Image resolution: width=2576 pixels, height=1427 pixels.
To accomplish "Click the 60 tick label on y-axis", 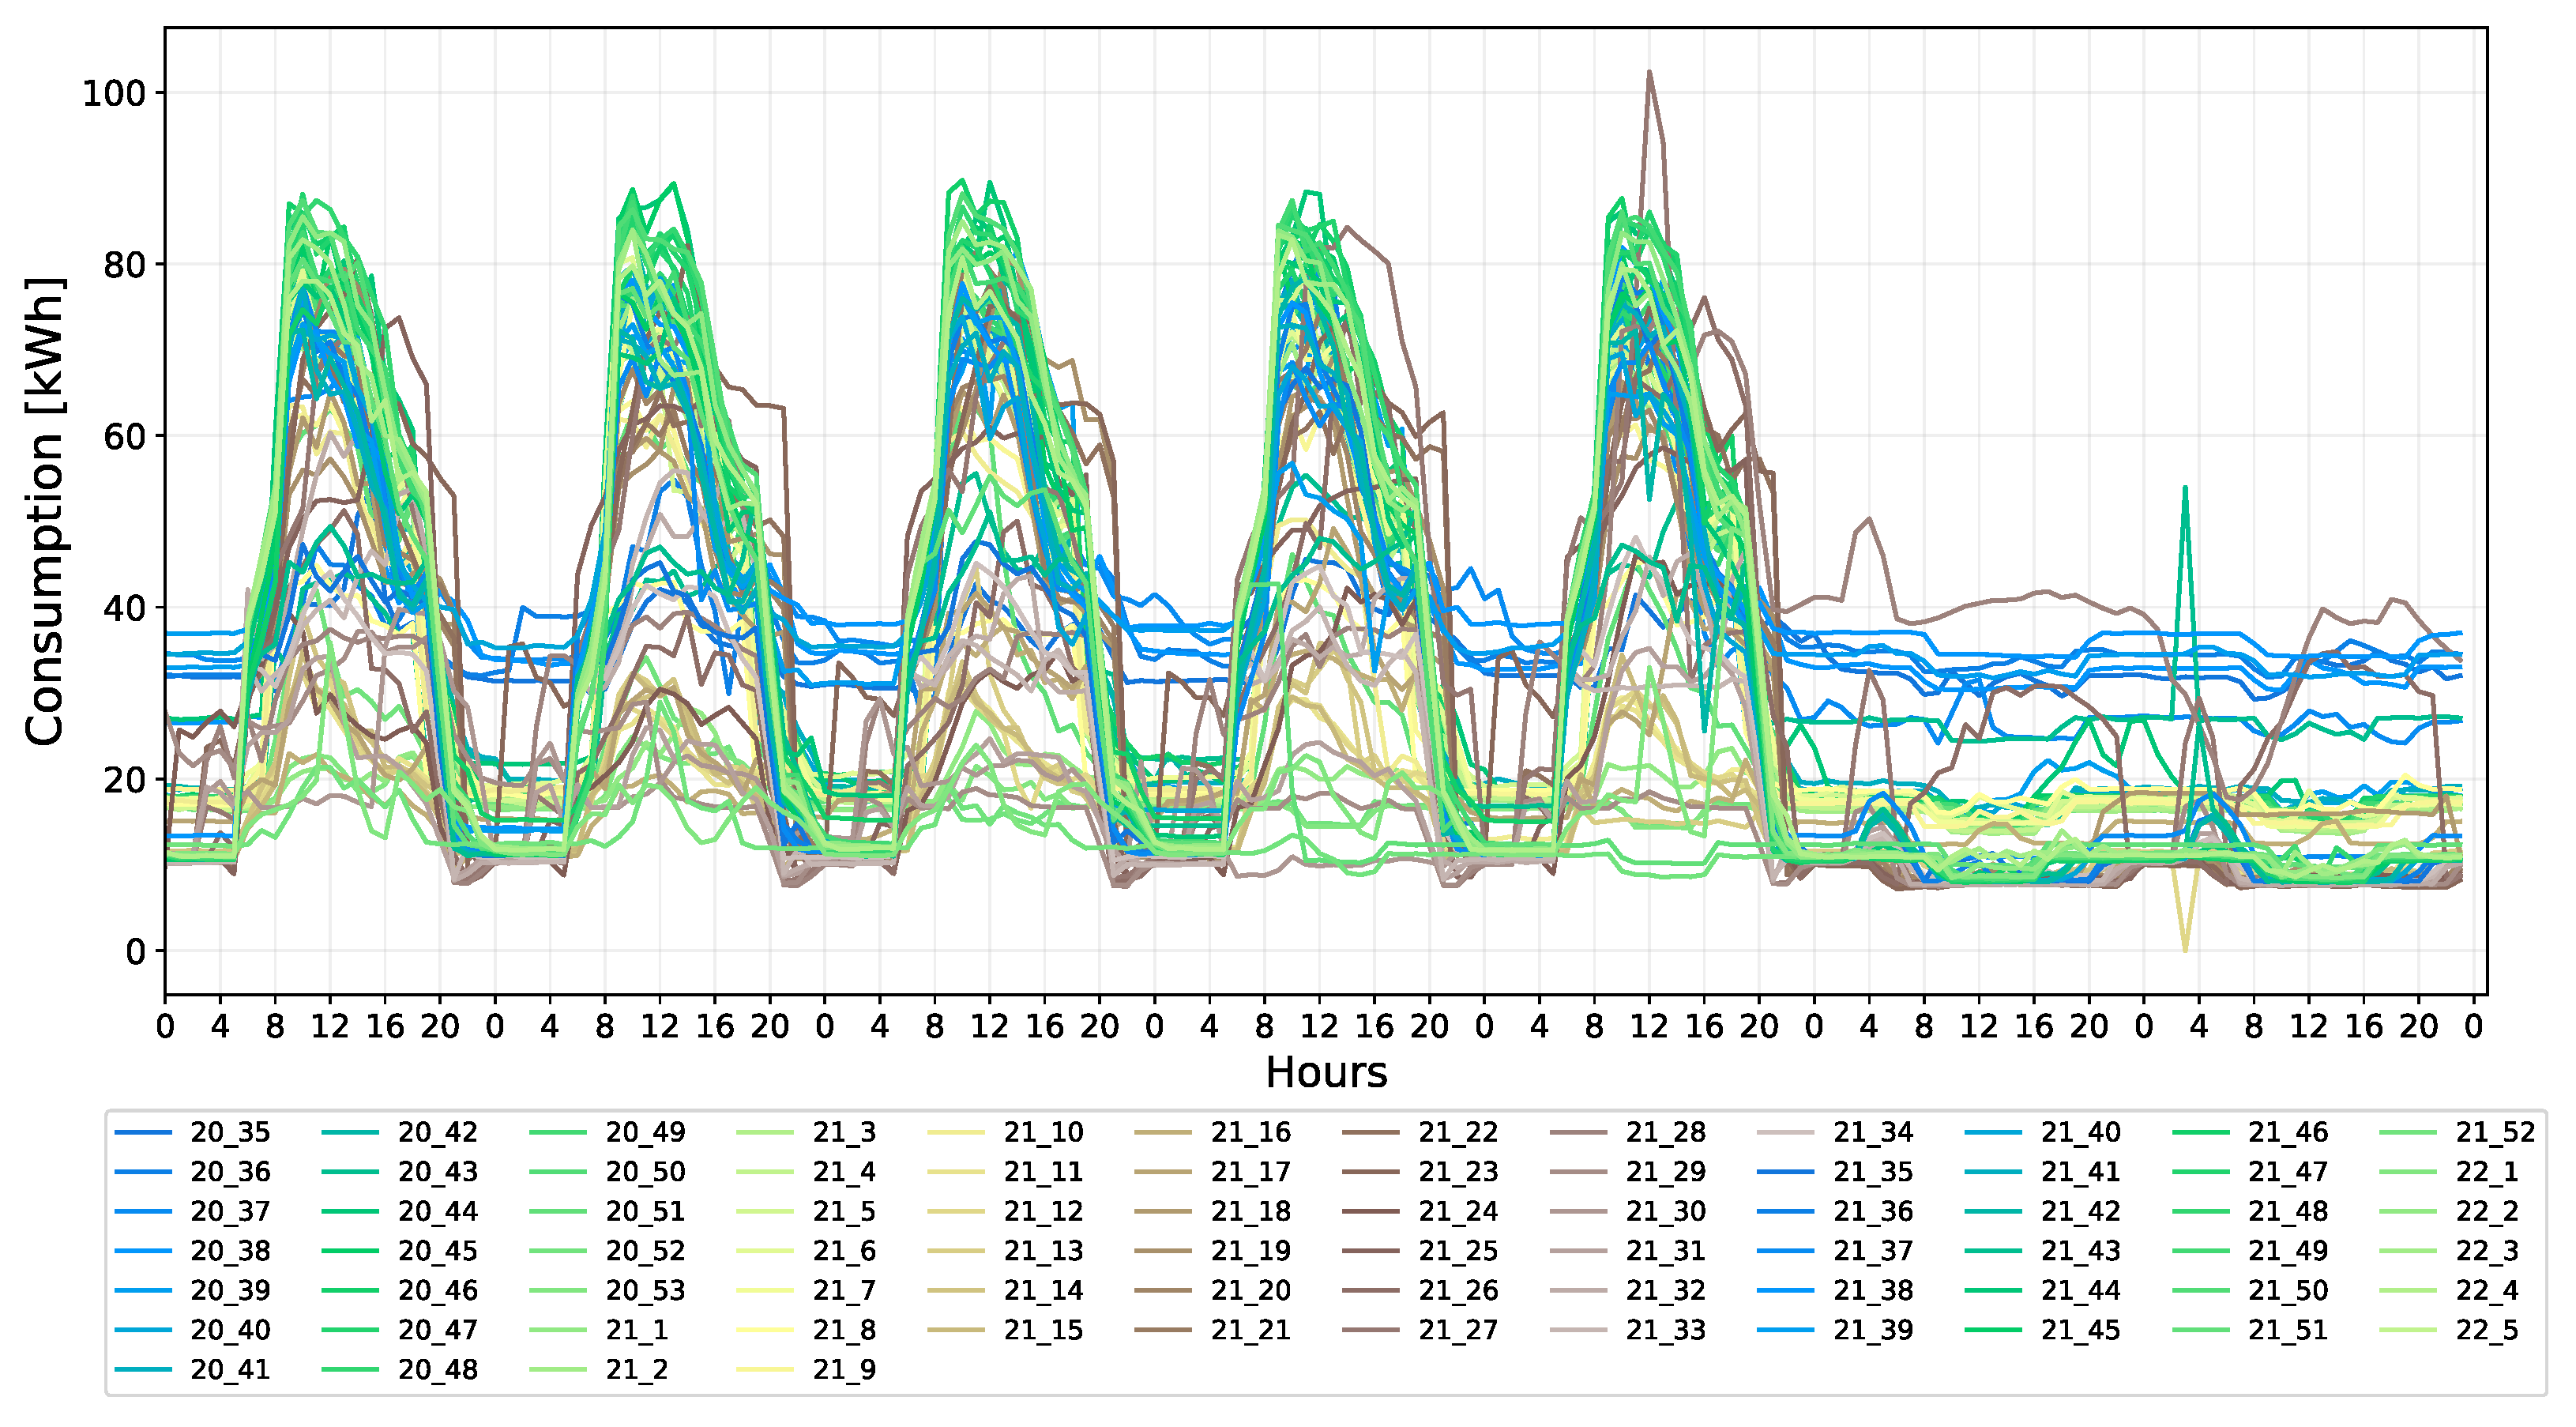I will [x=124, y=437].
